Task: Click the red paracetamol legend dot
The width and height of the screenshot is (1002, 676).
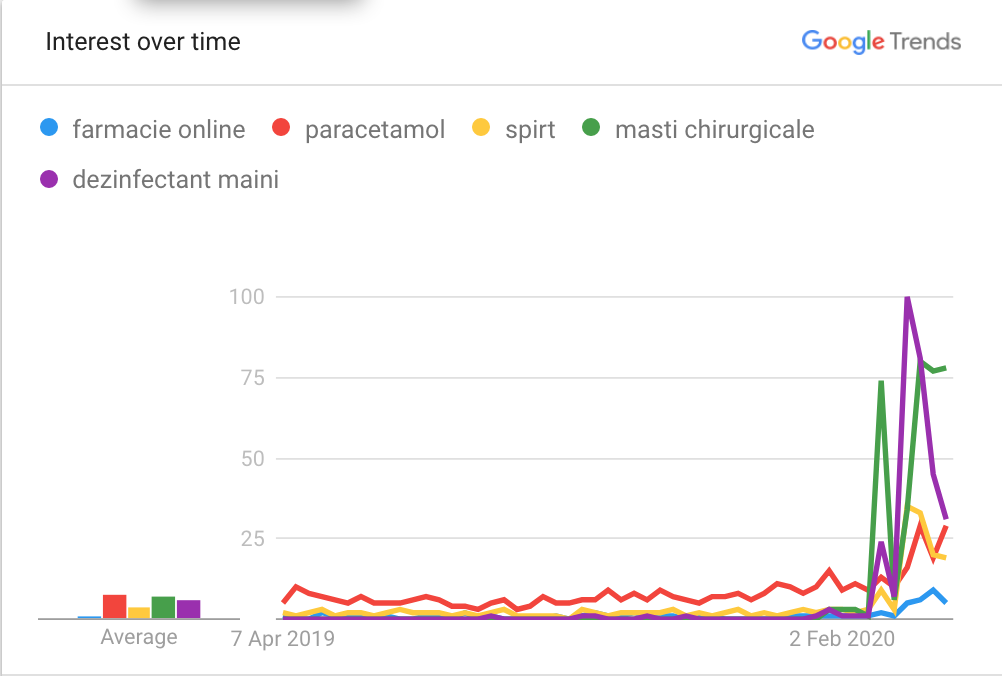Action: click(x=281, y=128)
